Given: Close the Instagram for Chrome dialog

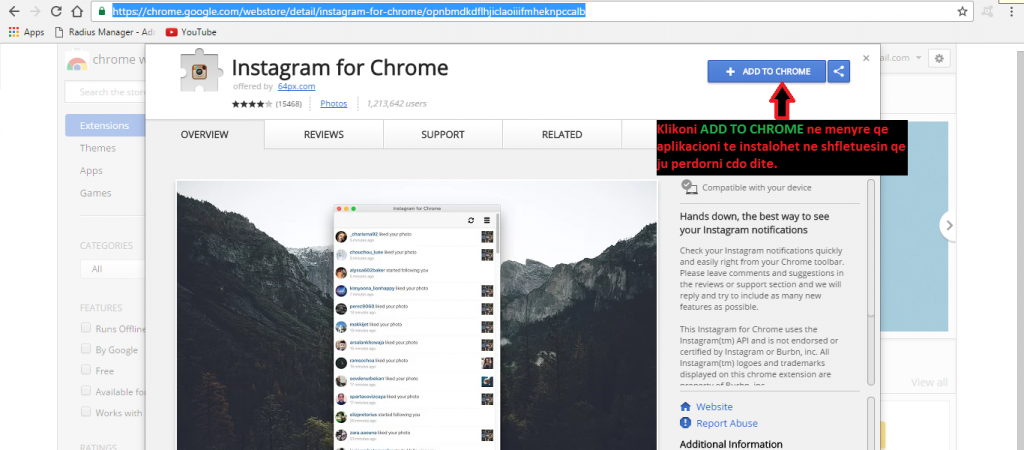Looking at the screenshot, I should coord(867,58).
